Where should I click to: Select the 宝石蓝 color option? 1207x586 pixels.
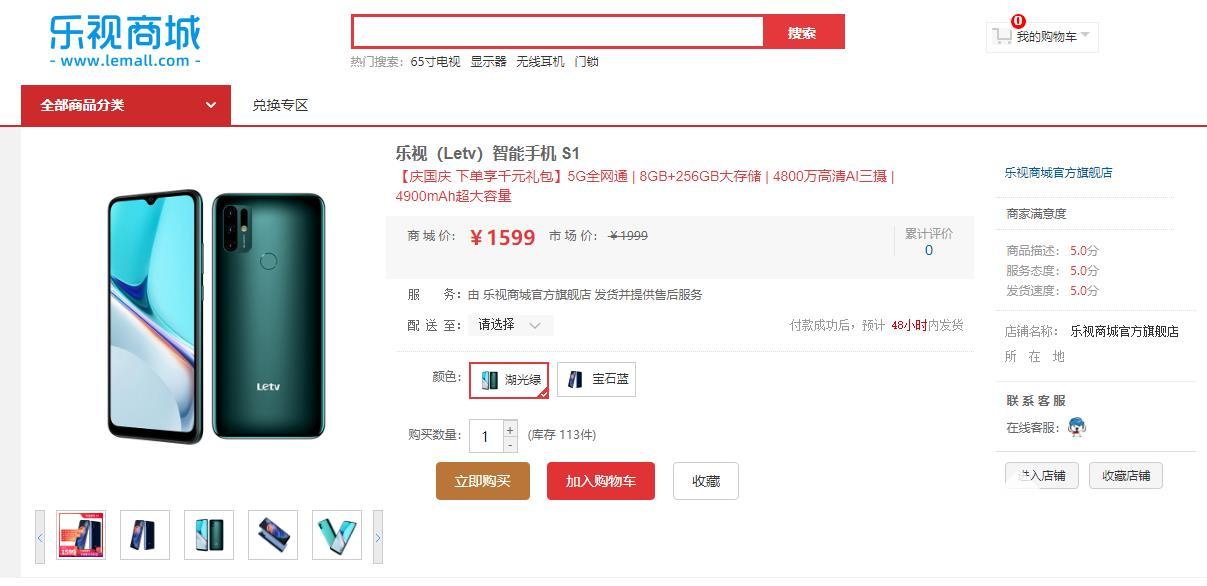(596, 380)
